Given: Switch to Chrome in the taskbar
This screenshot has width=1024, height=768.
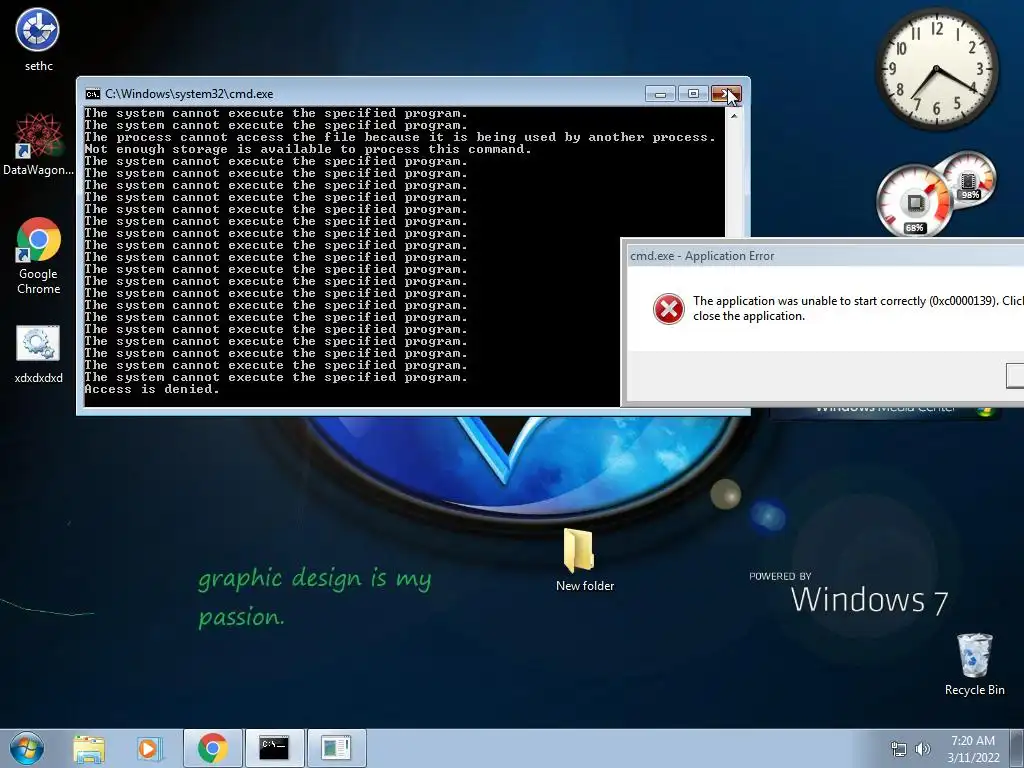Looking at the screenshot, I should pyautogui.click(x=213, y=748).
